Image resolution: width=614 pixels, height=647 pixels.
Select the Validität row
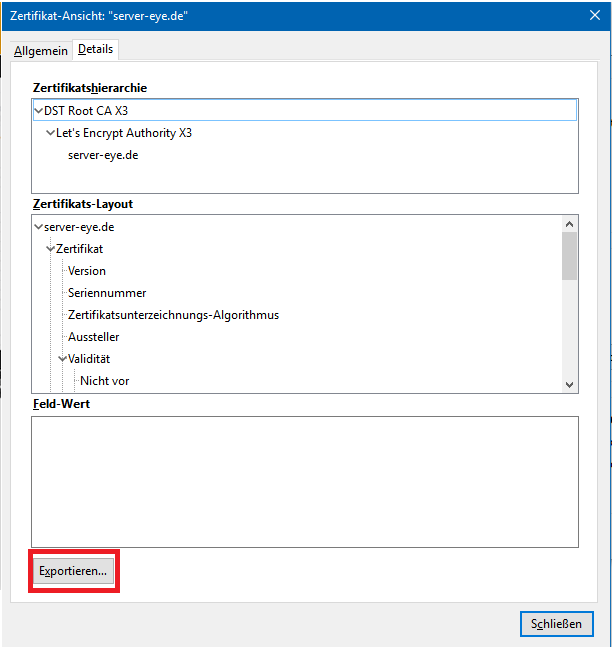89,359
